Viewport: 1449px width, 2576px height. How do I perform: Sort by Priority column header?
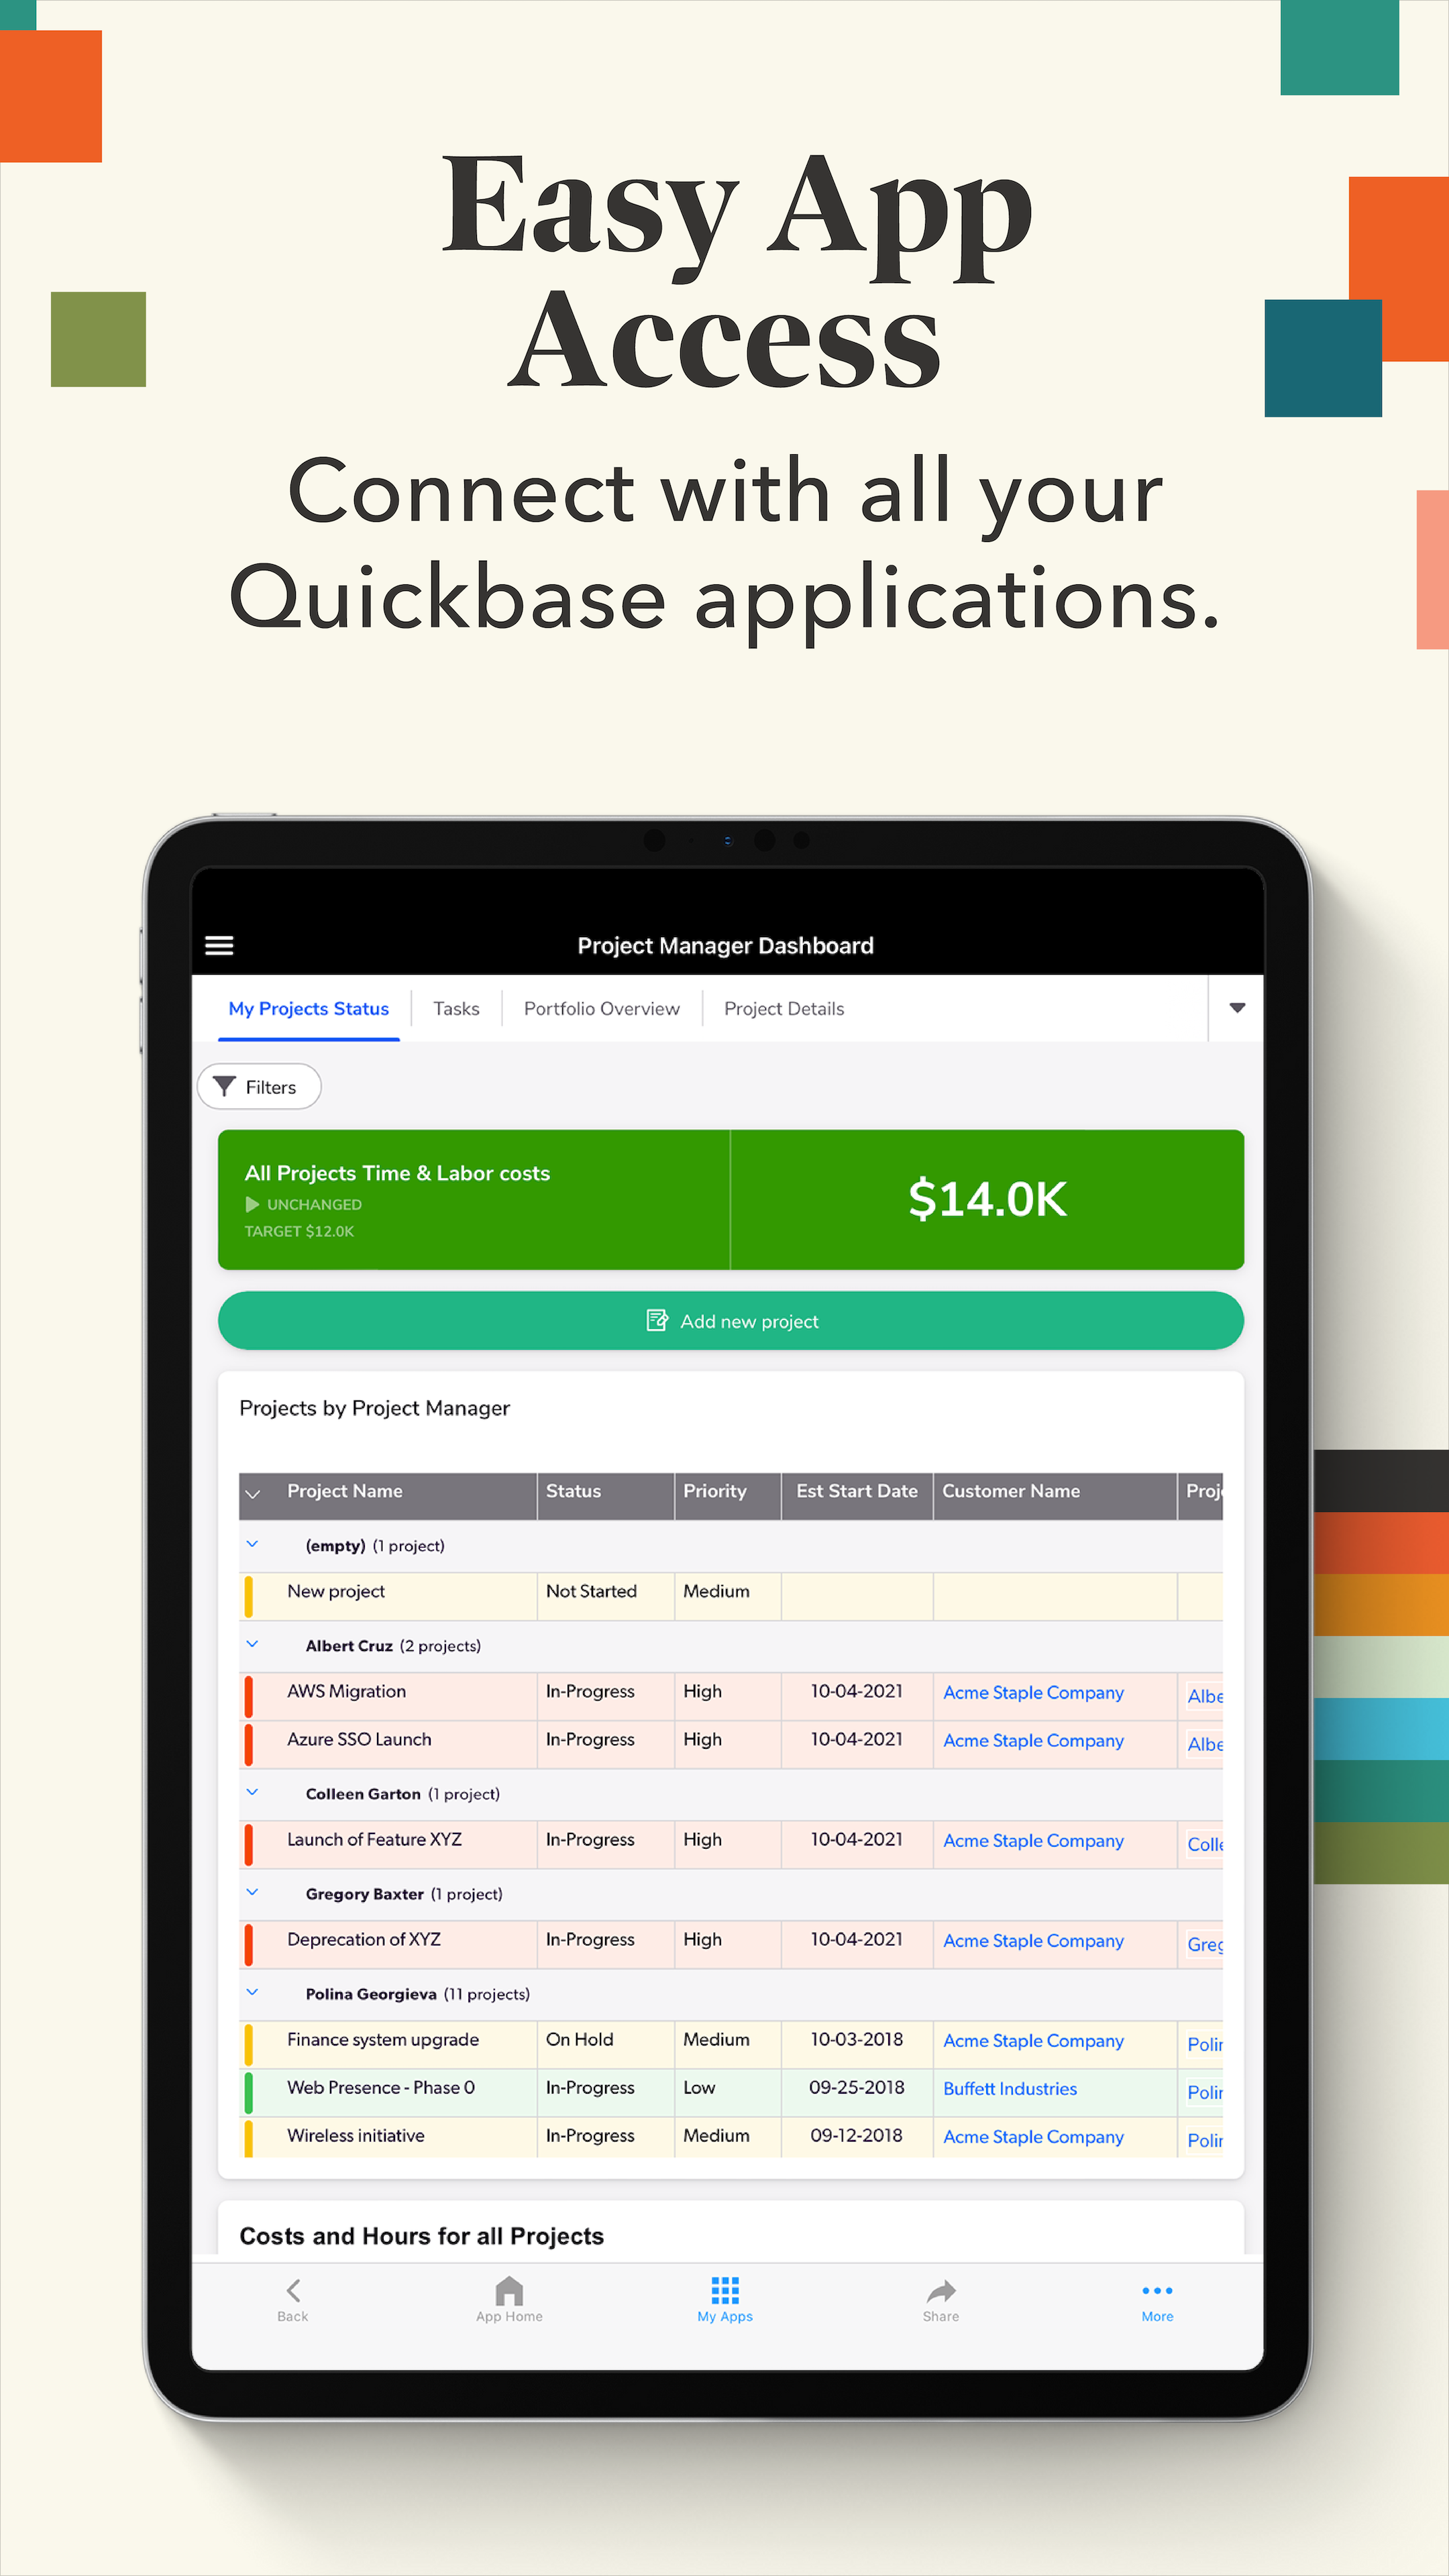pyautogui.click(x=715, y=1491)
